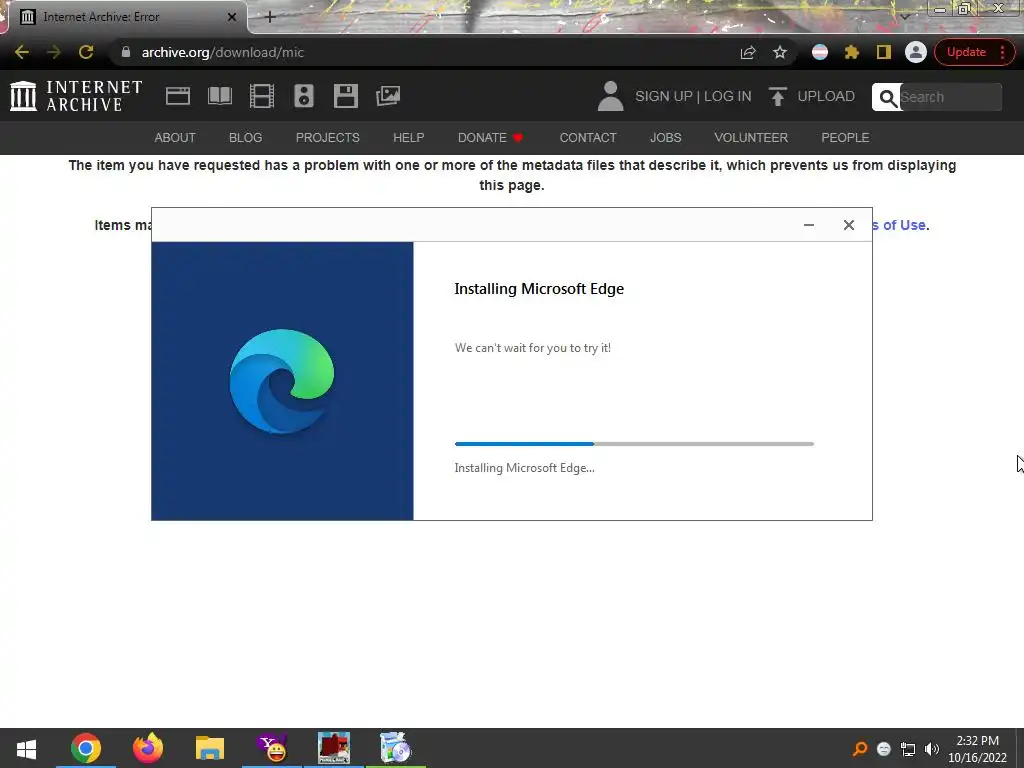Open the Wayback Machine web icon

point(178,96)
